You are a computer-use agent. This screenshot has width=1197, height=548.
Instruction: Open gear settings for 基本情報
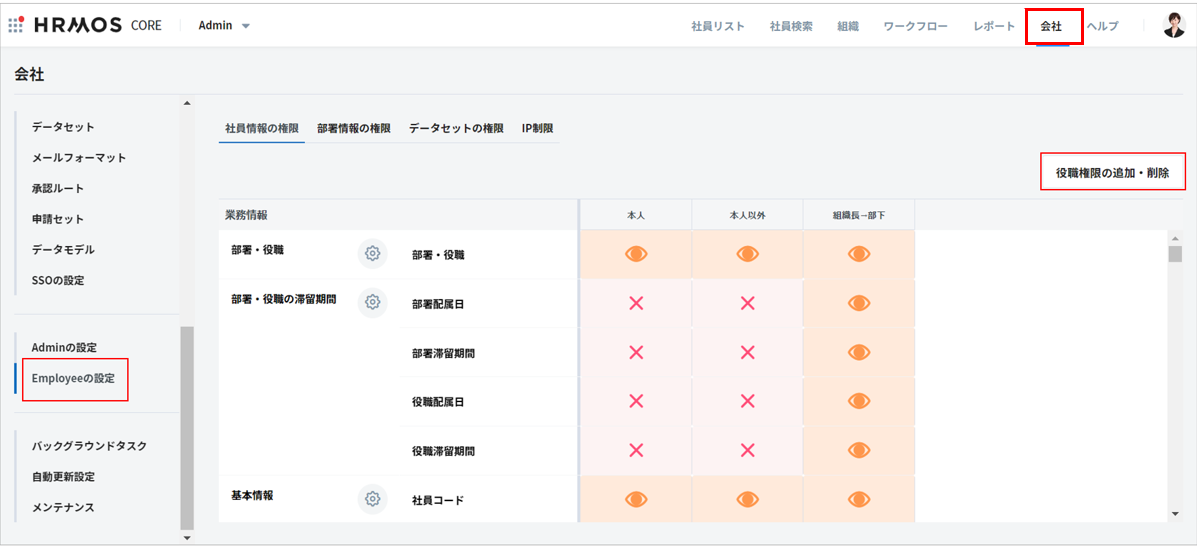pyautogui.click(x=372, y=499)
